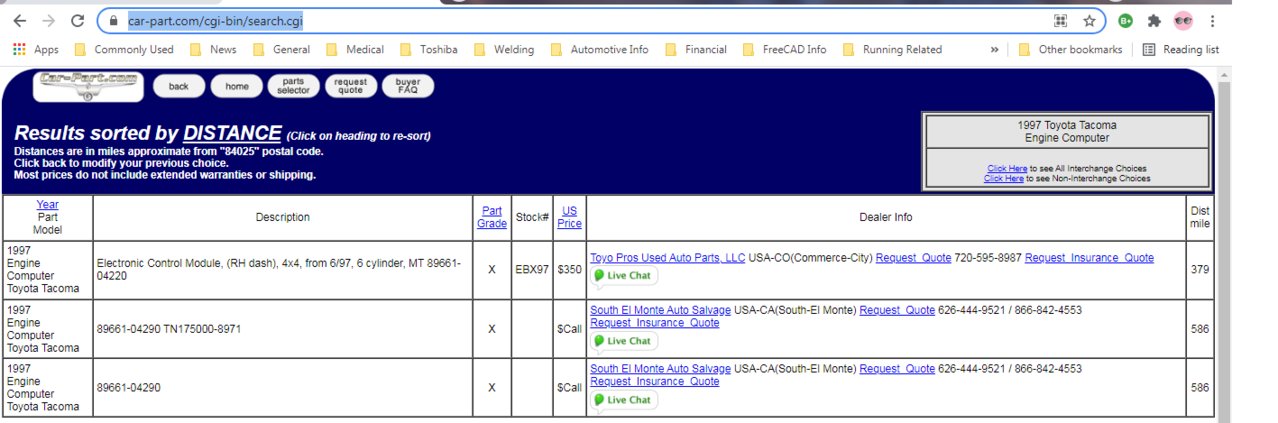Start Live Chat with Toyo Pros
Image resolution: width=1278 pixels, height=423 pixels.
click(622, 275)
